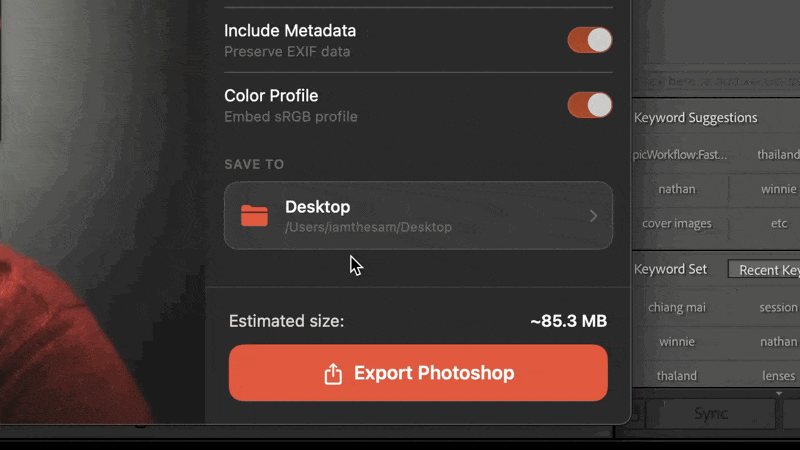Apply the session keyword from Keyword Set
Viewport: 800px width, 450px height.
778,307
